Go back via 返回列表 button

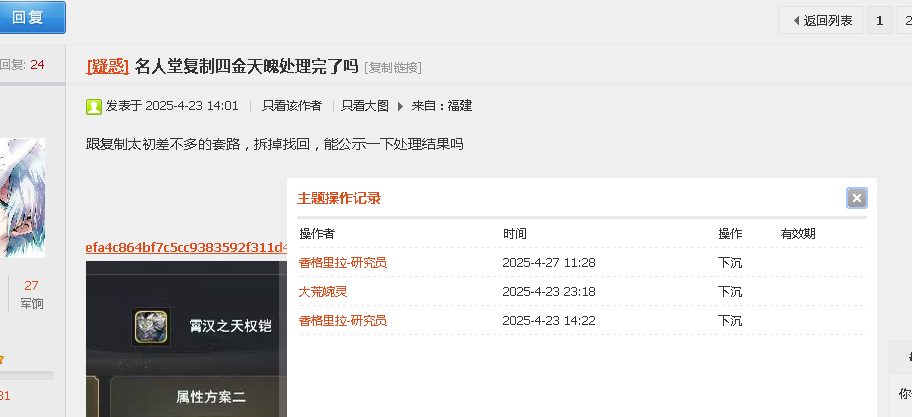click(x=820, y=20)
